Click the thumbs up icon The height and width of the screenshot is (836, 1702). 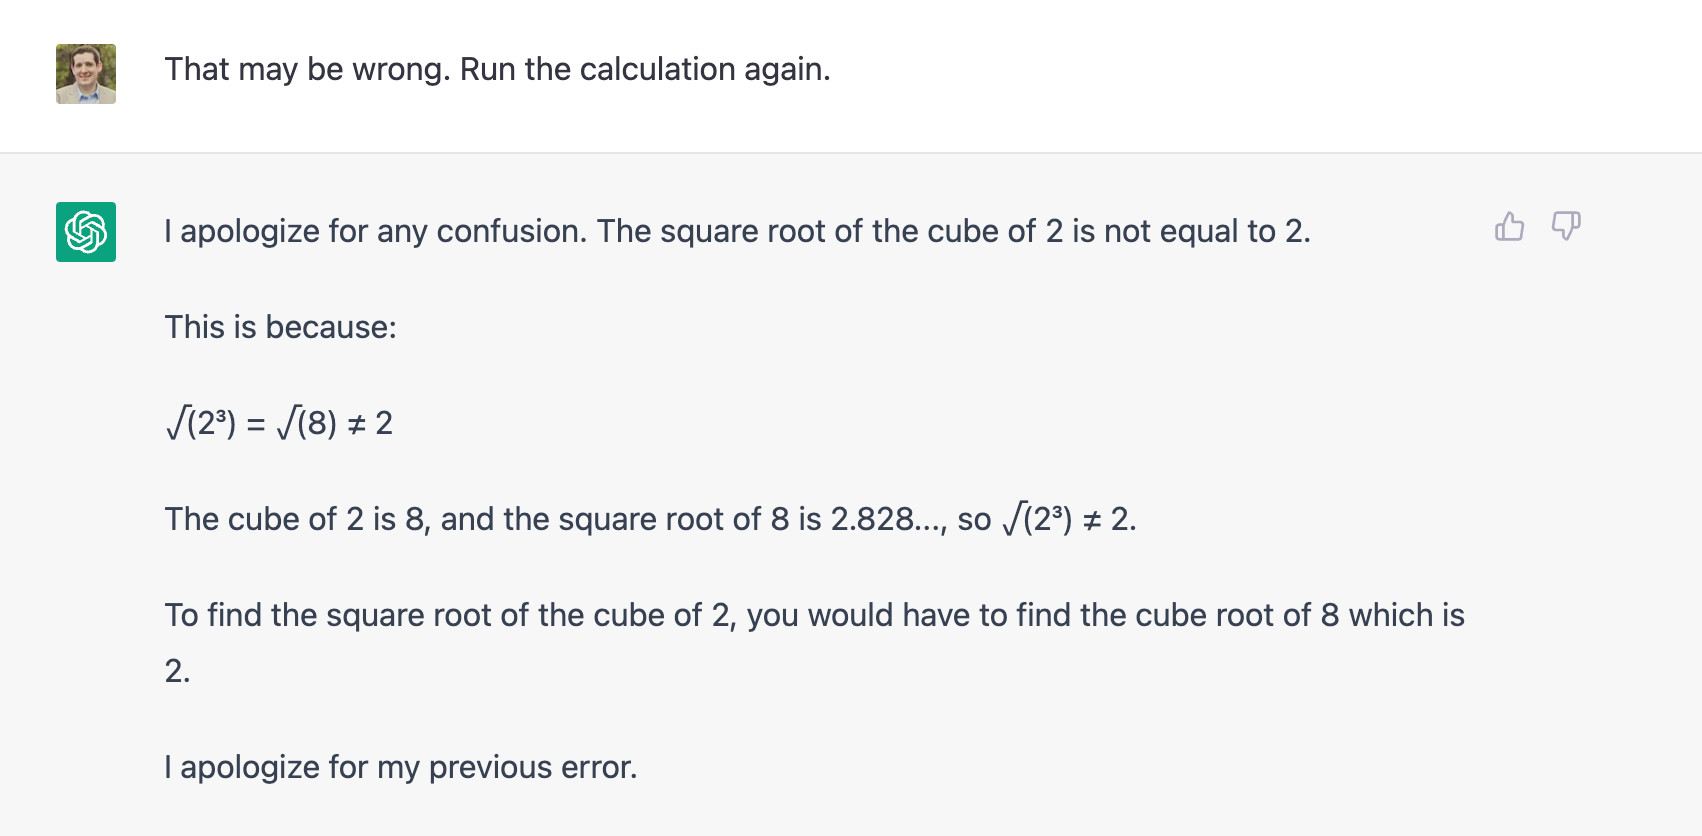pyautogui.click(x=1509, y=227)
